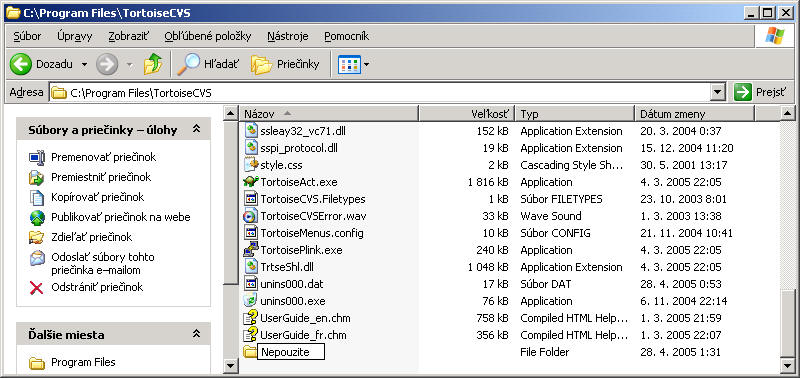Open the Hľadať search pane

(x=208, y=64)
